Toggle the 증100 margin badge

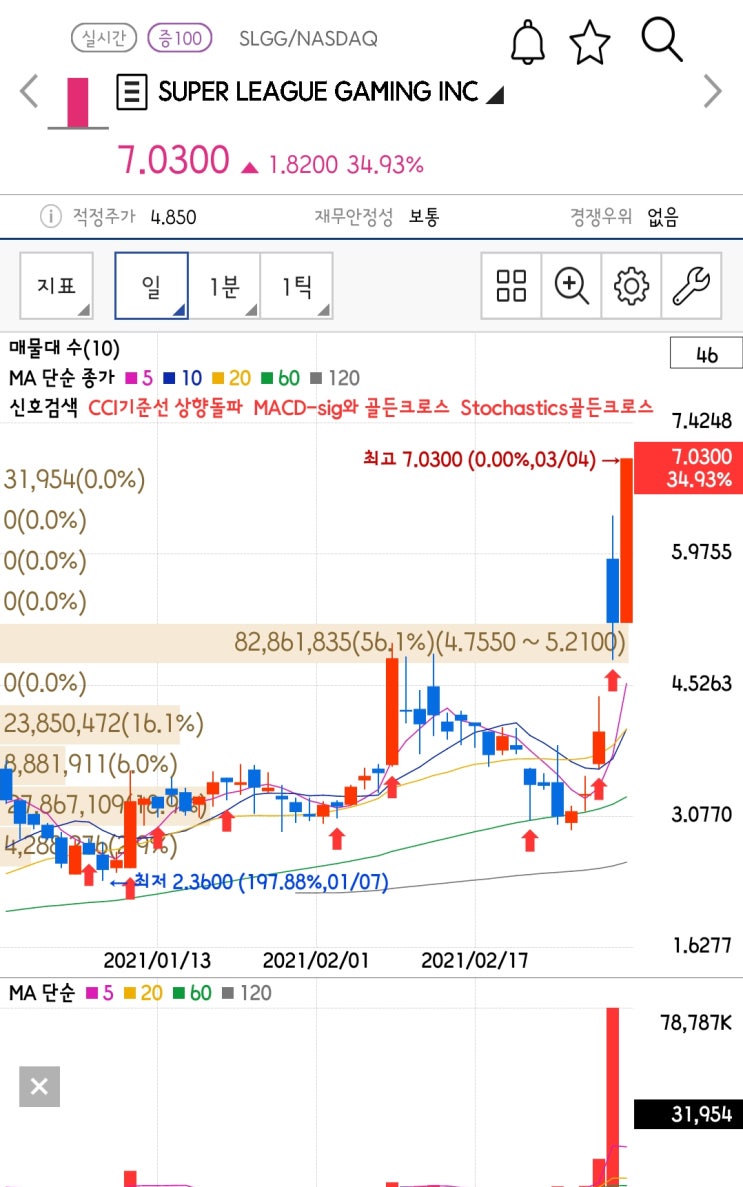180,38
